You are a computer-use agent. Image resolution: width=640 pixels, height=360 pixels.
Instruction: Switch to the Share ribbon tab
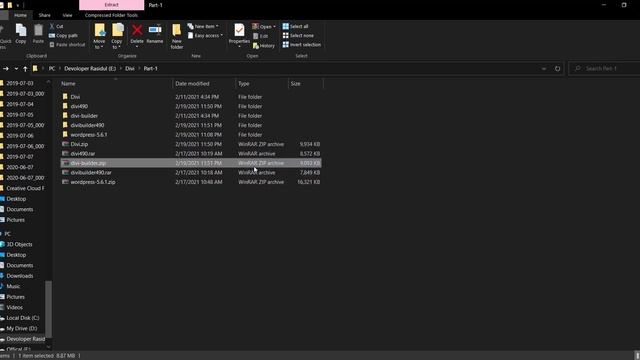(44, 15)
